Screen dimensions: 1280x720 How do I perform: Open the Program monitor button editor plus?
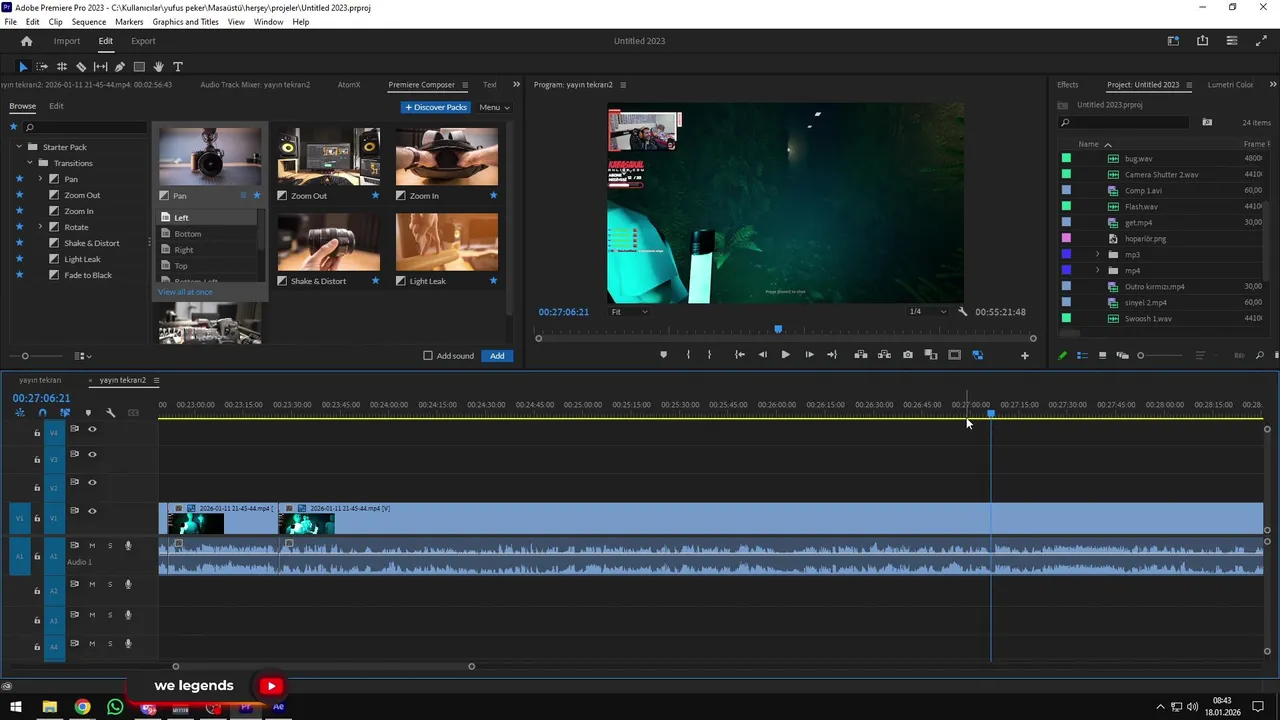click(1024, 355)
